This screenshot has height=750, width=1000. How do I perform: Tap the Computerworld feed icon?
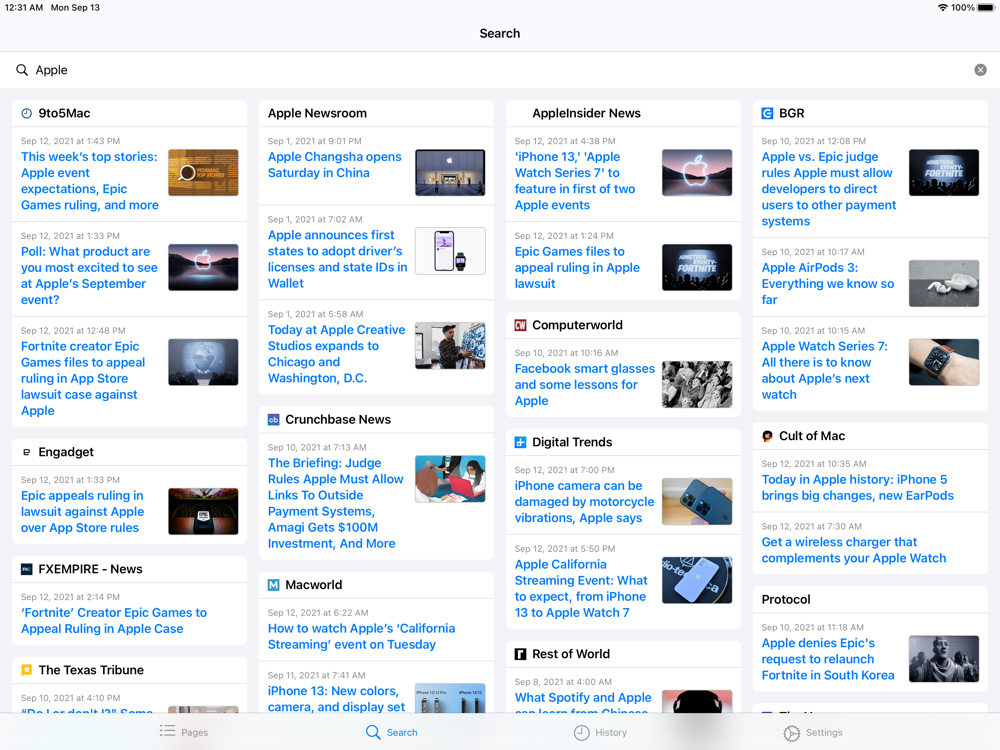[x=520, y=326]
